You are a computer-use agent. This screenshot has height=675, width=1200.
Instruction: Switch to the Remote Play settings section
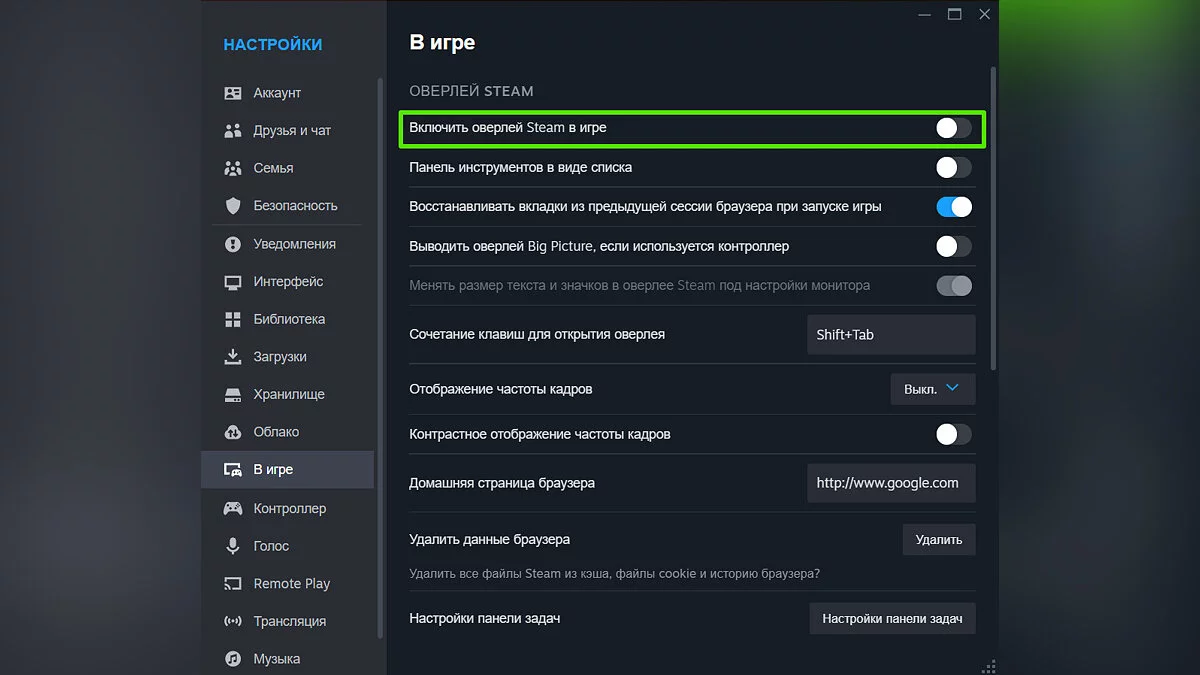click(x=291, y=584)
